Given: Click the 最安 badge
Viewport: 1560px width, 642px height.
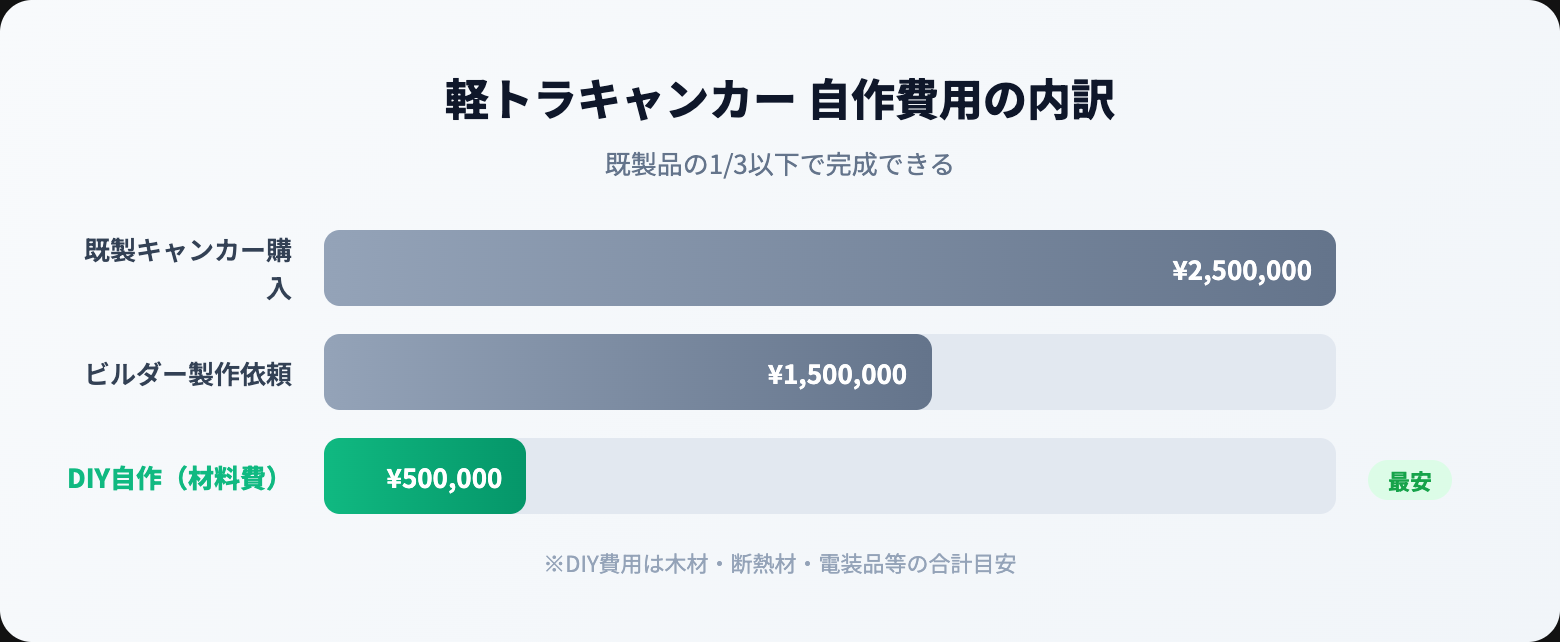Looking at the screenshot, I should tap(1409, 481).
